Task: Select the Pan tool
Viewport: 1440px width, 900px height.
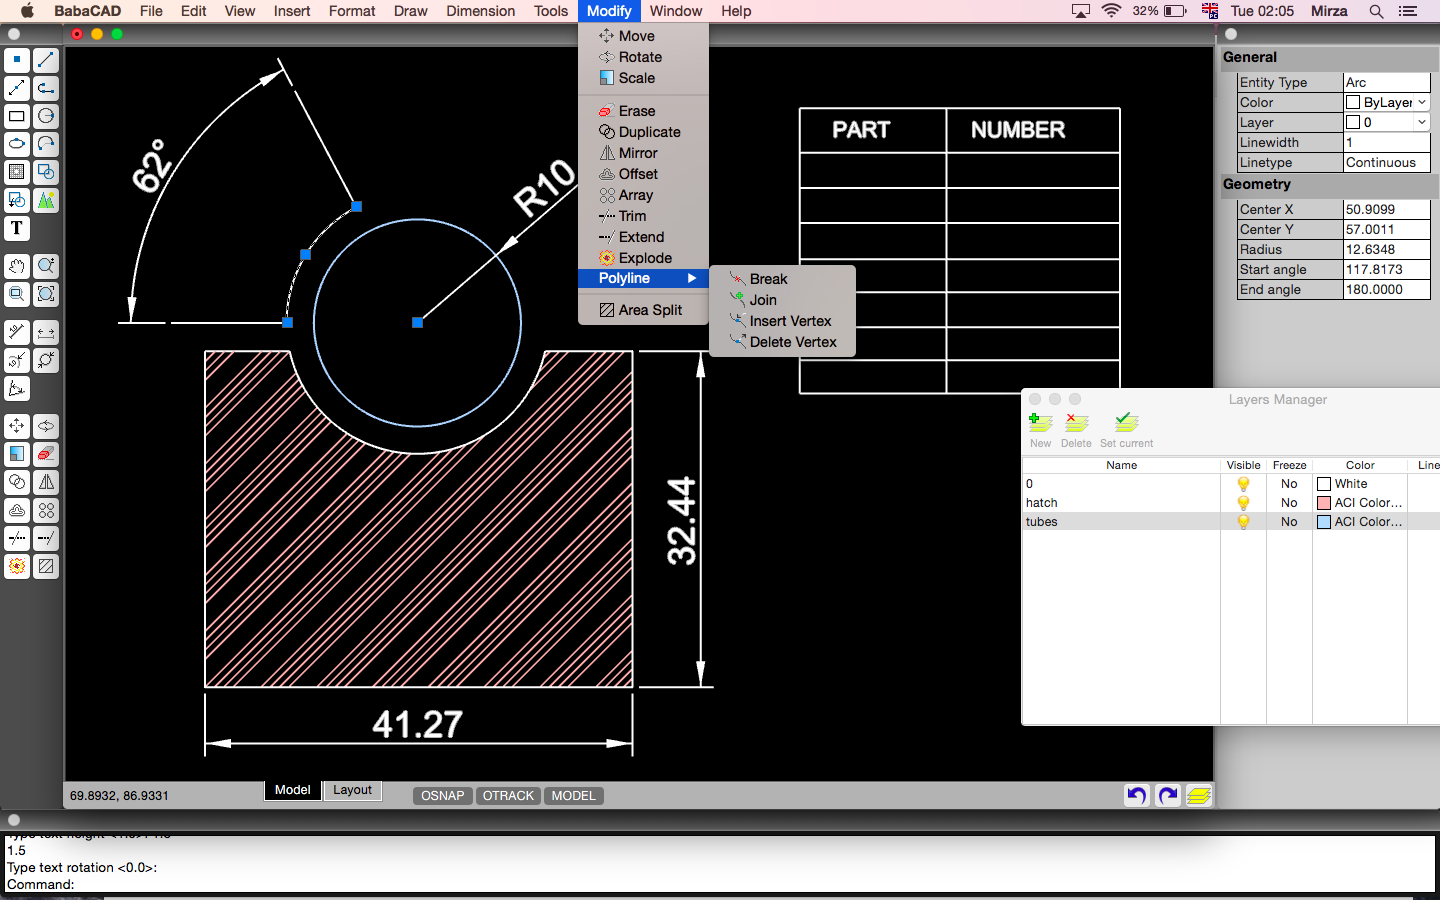Action: [x=16, y=267]
